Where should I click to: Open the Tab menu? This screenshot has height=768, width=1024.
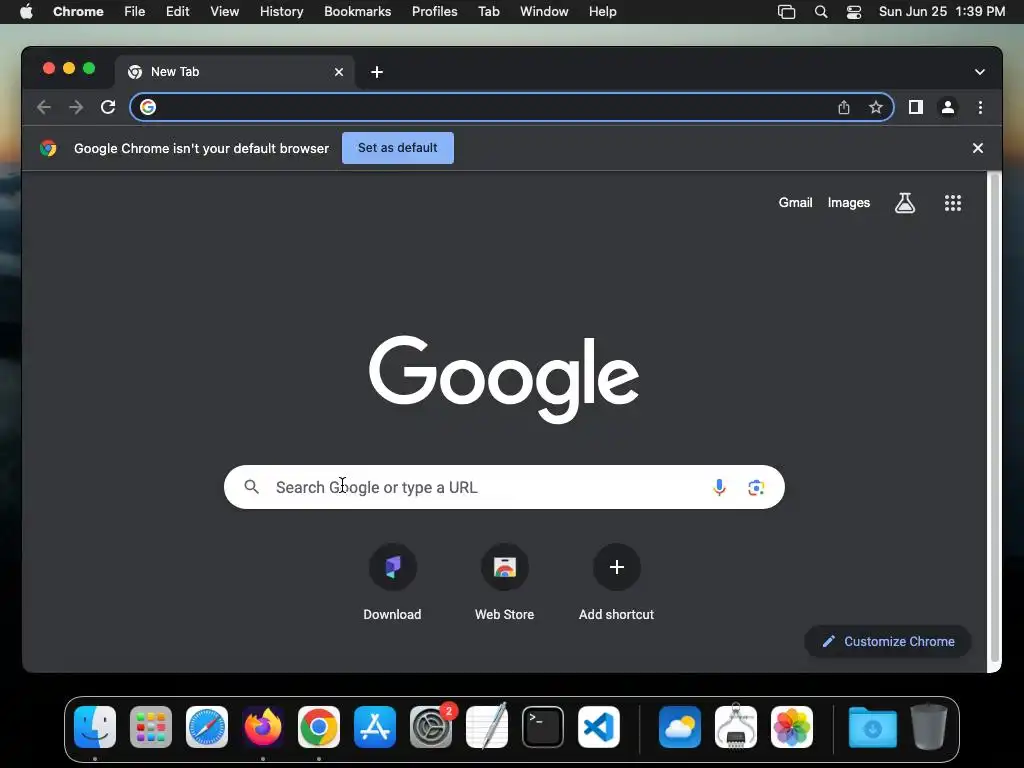(x=488, y=12)
